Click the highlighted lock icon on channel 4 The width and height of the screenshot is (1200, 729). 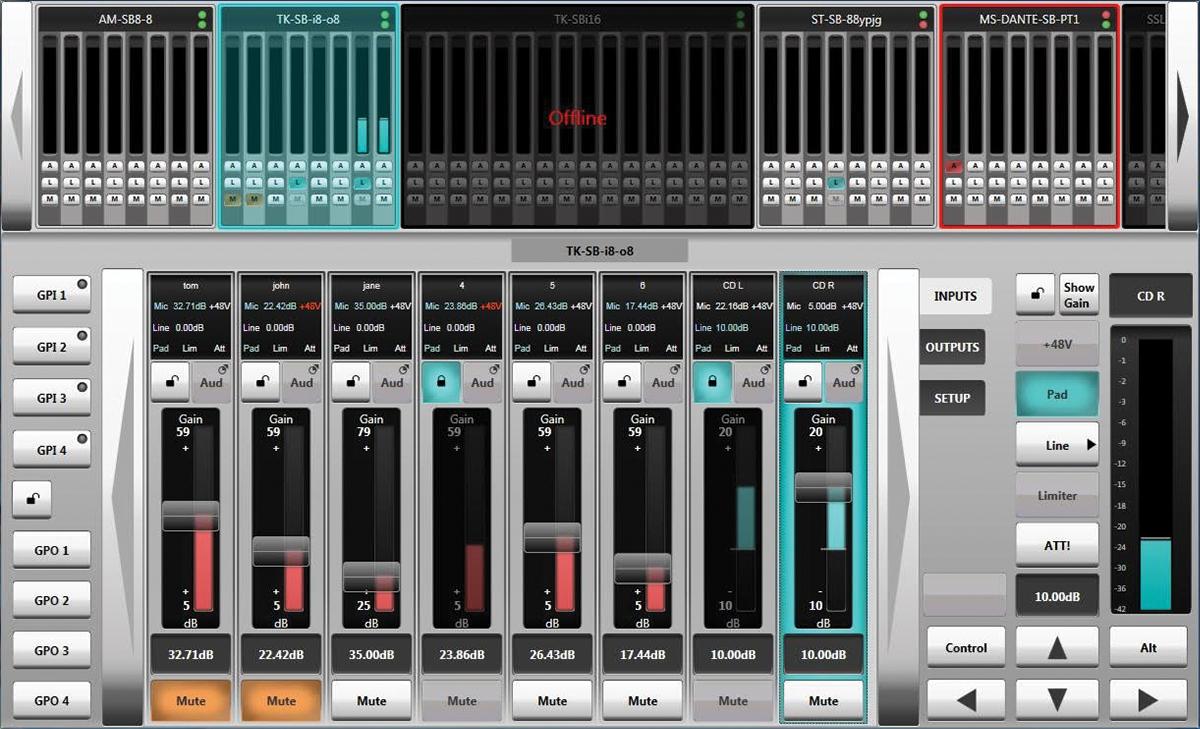pyautogui.click(x=441, y=382)
